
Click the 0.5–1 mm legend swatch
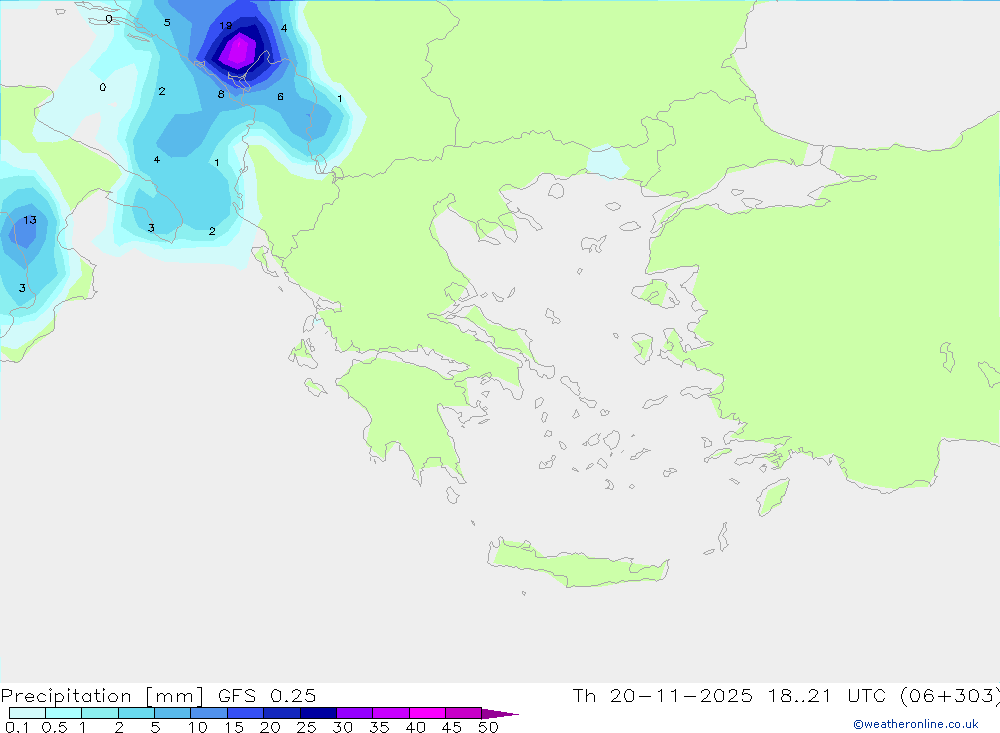[64, 713]
